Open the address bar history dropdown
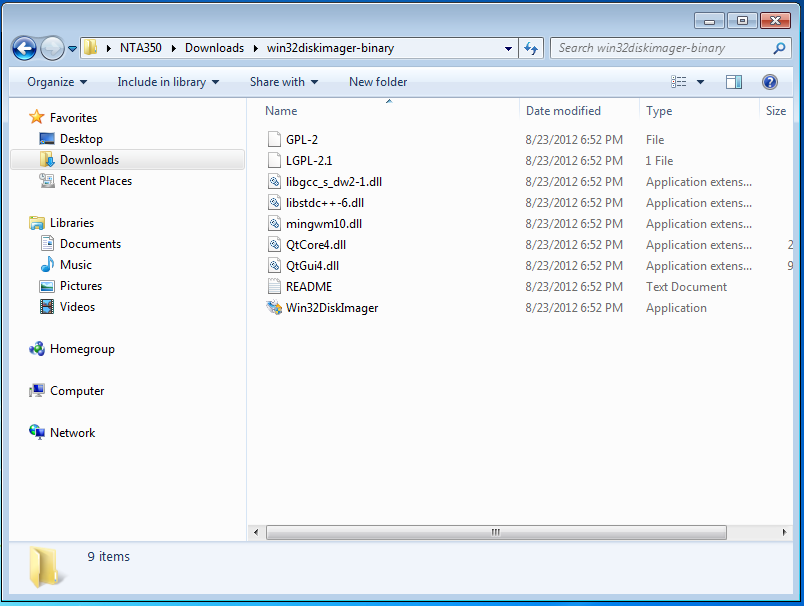Viewport: 804px width, 606px height. click(x=508, y=49)
